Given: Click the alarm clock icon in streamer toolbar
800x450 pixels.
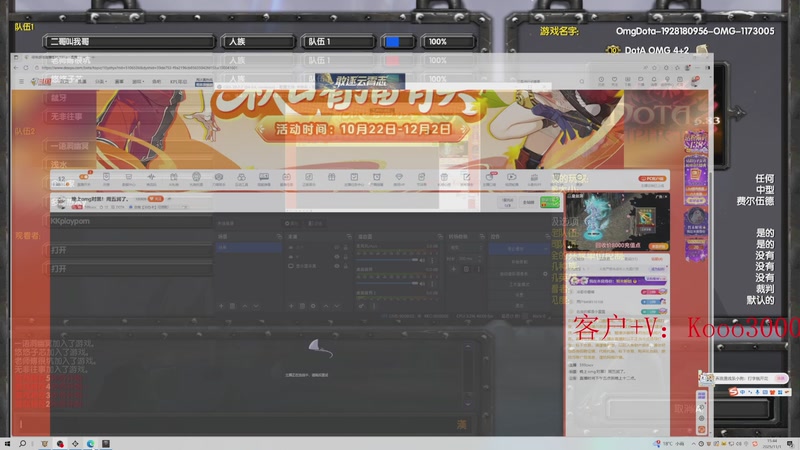Looking at the screenshot, I should coord(377,177).
